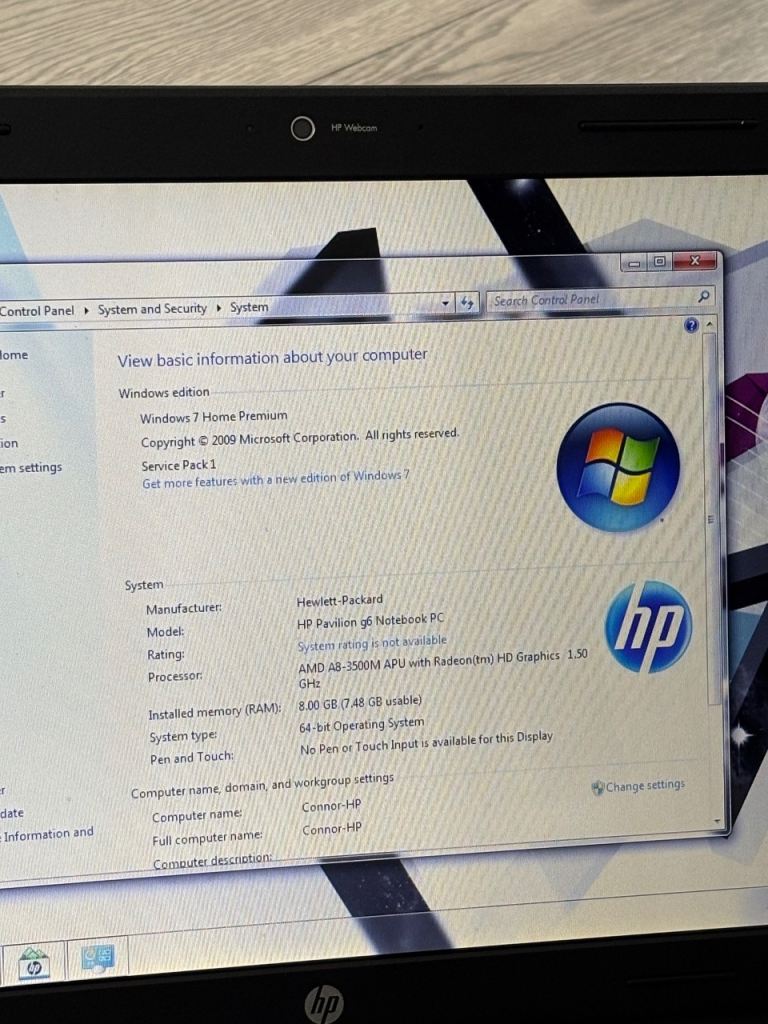Open the HP app icon in taskbar
This screenshot has height=1024, width=768.
pos(34,963)
